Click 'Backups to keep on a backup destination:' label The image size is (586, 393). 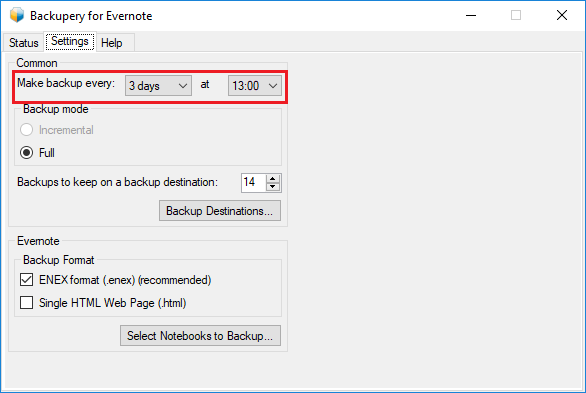pos(117,182)
